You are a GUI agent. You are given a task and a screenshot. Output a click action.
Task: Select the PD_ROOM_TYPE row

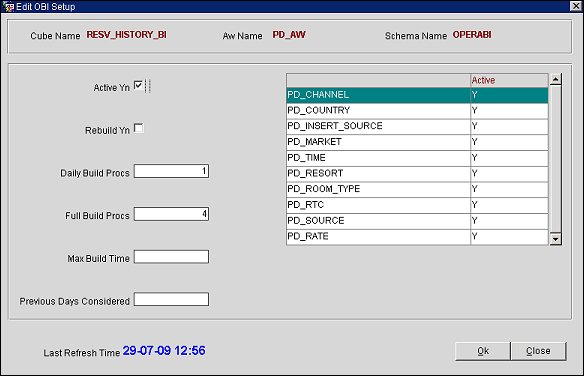click(x=417, y=189)
